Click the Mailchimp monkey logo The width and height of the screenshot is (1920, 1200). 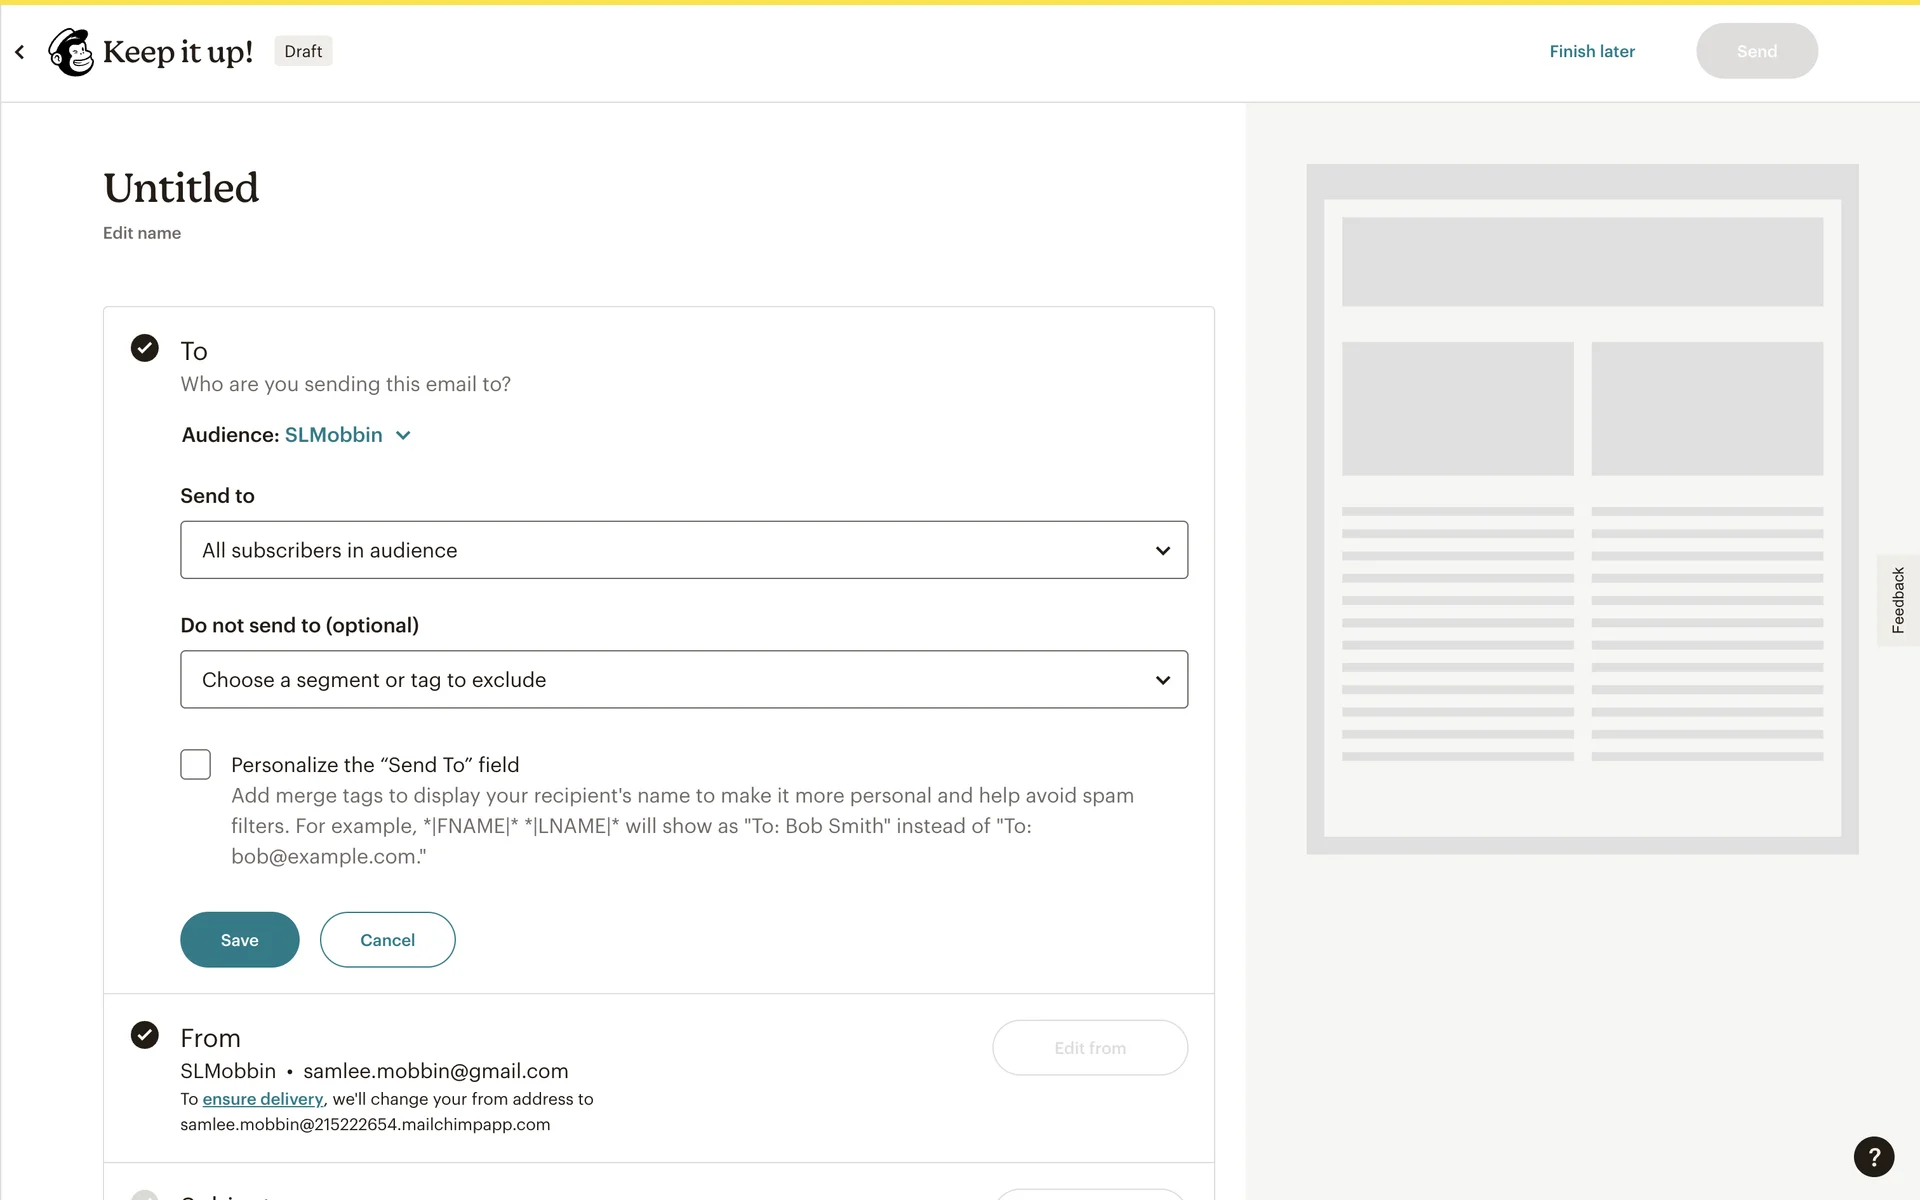[71, 52]
